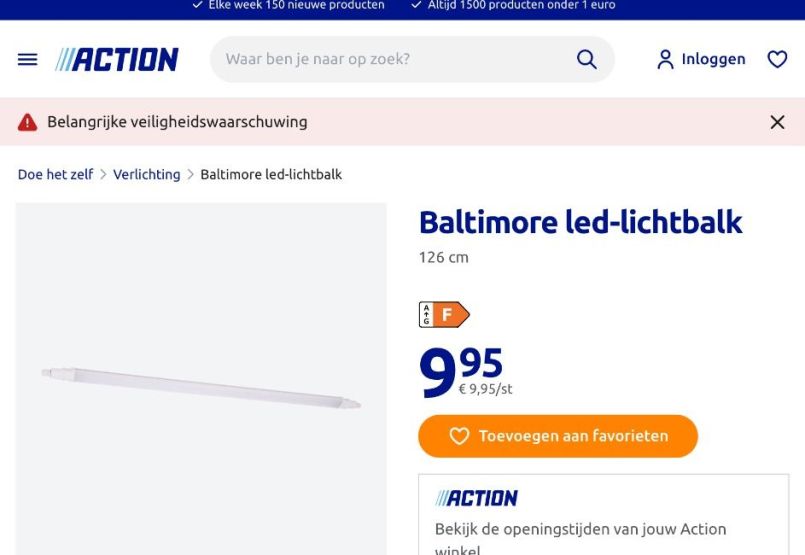
Task: Go to Doe het zelf breadcrumb
Action: pyautogui.click(x=55, y=175)
